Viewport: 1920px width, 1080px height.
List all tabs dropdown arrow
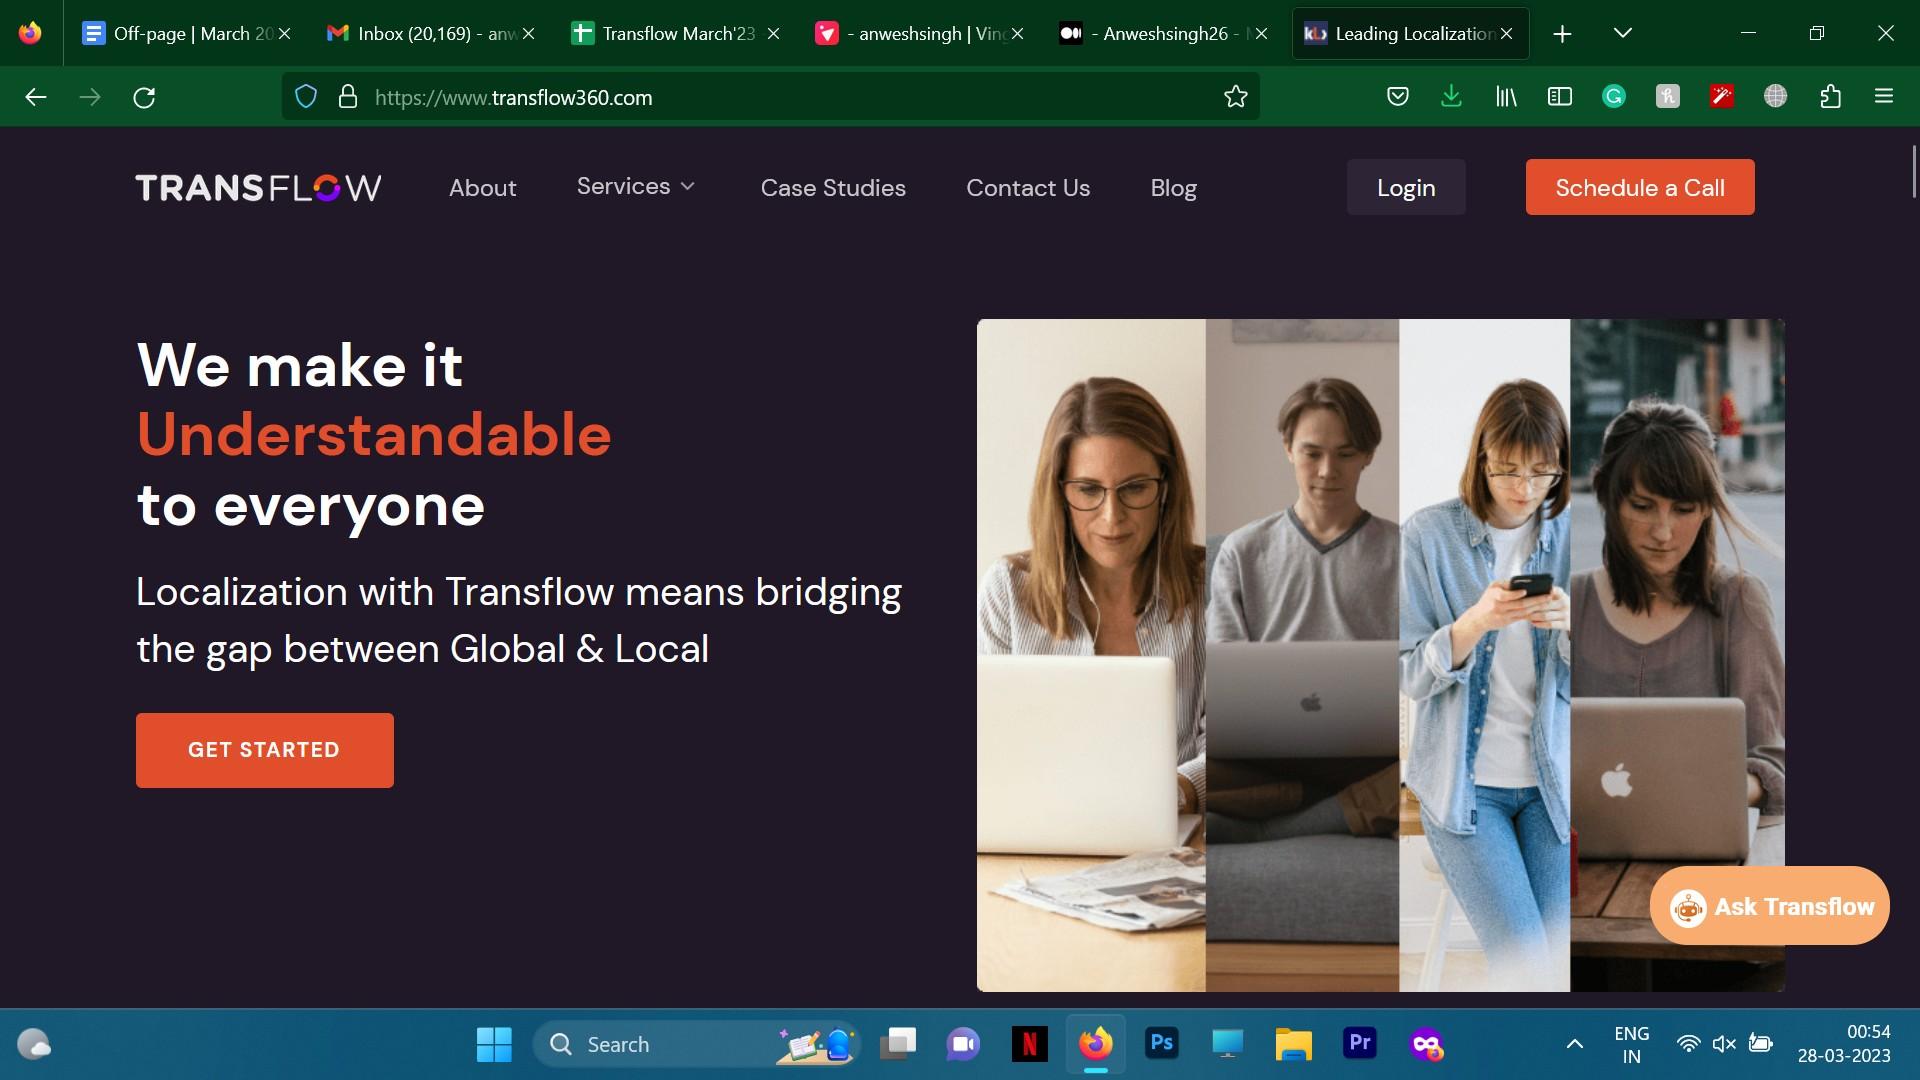(1623, 33)
